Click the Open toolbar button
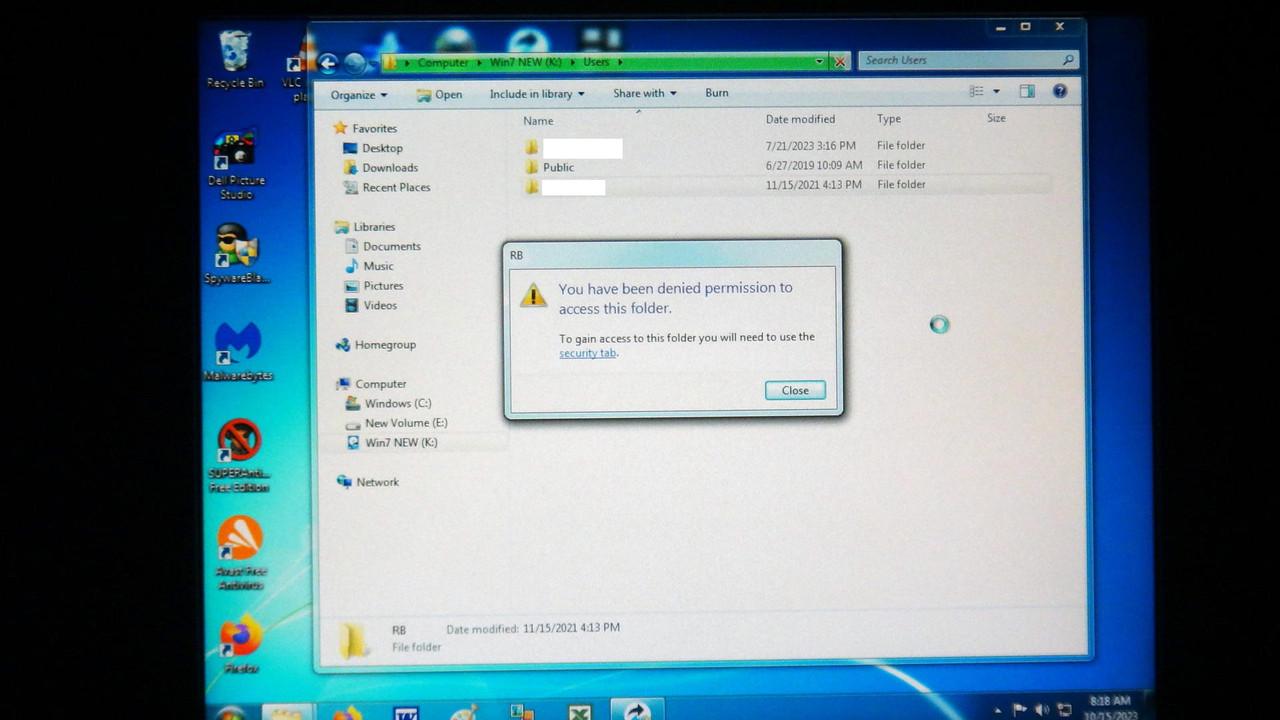The width and height of the screenshot is (1280, 720). point(440,95)
